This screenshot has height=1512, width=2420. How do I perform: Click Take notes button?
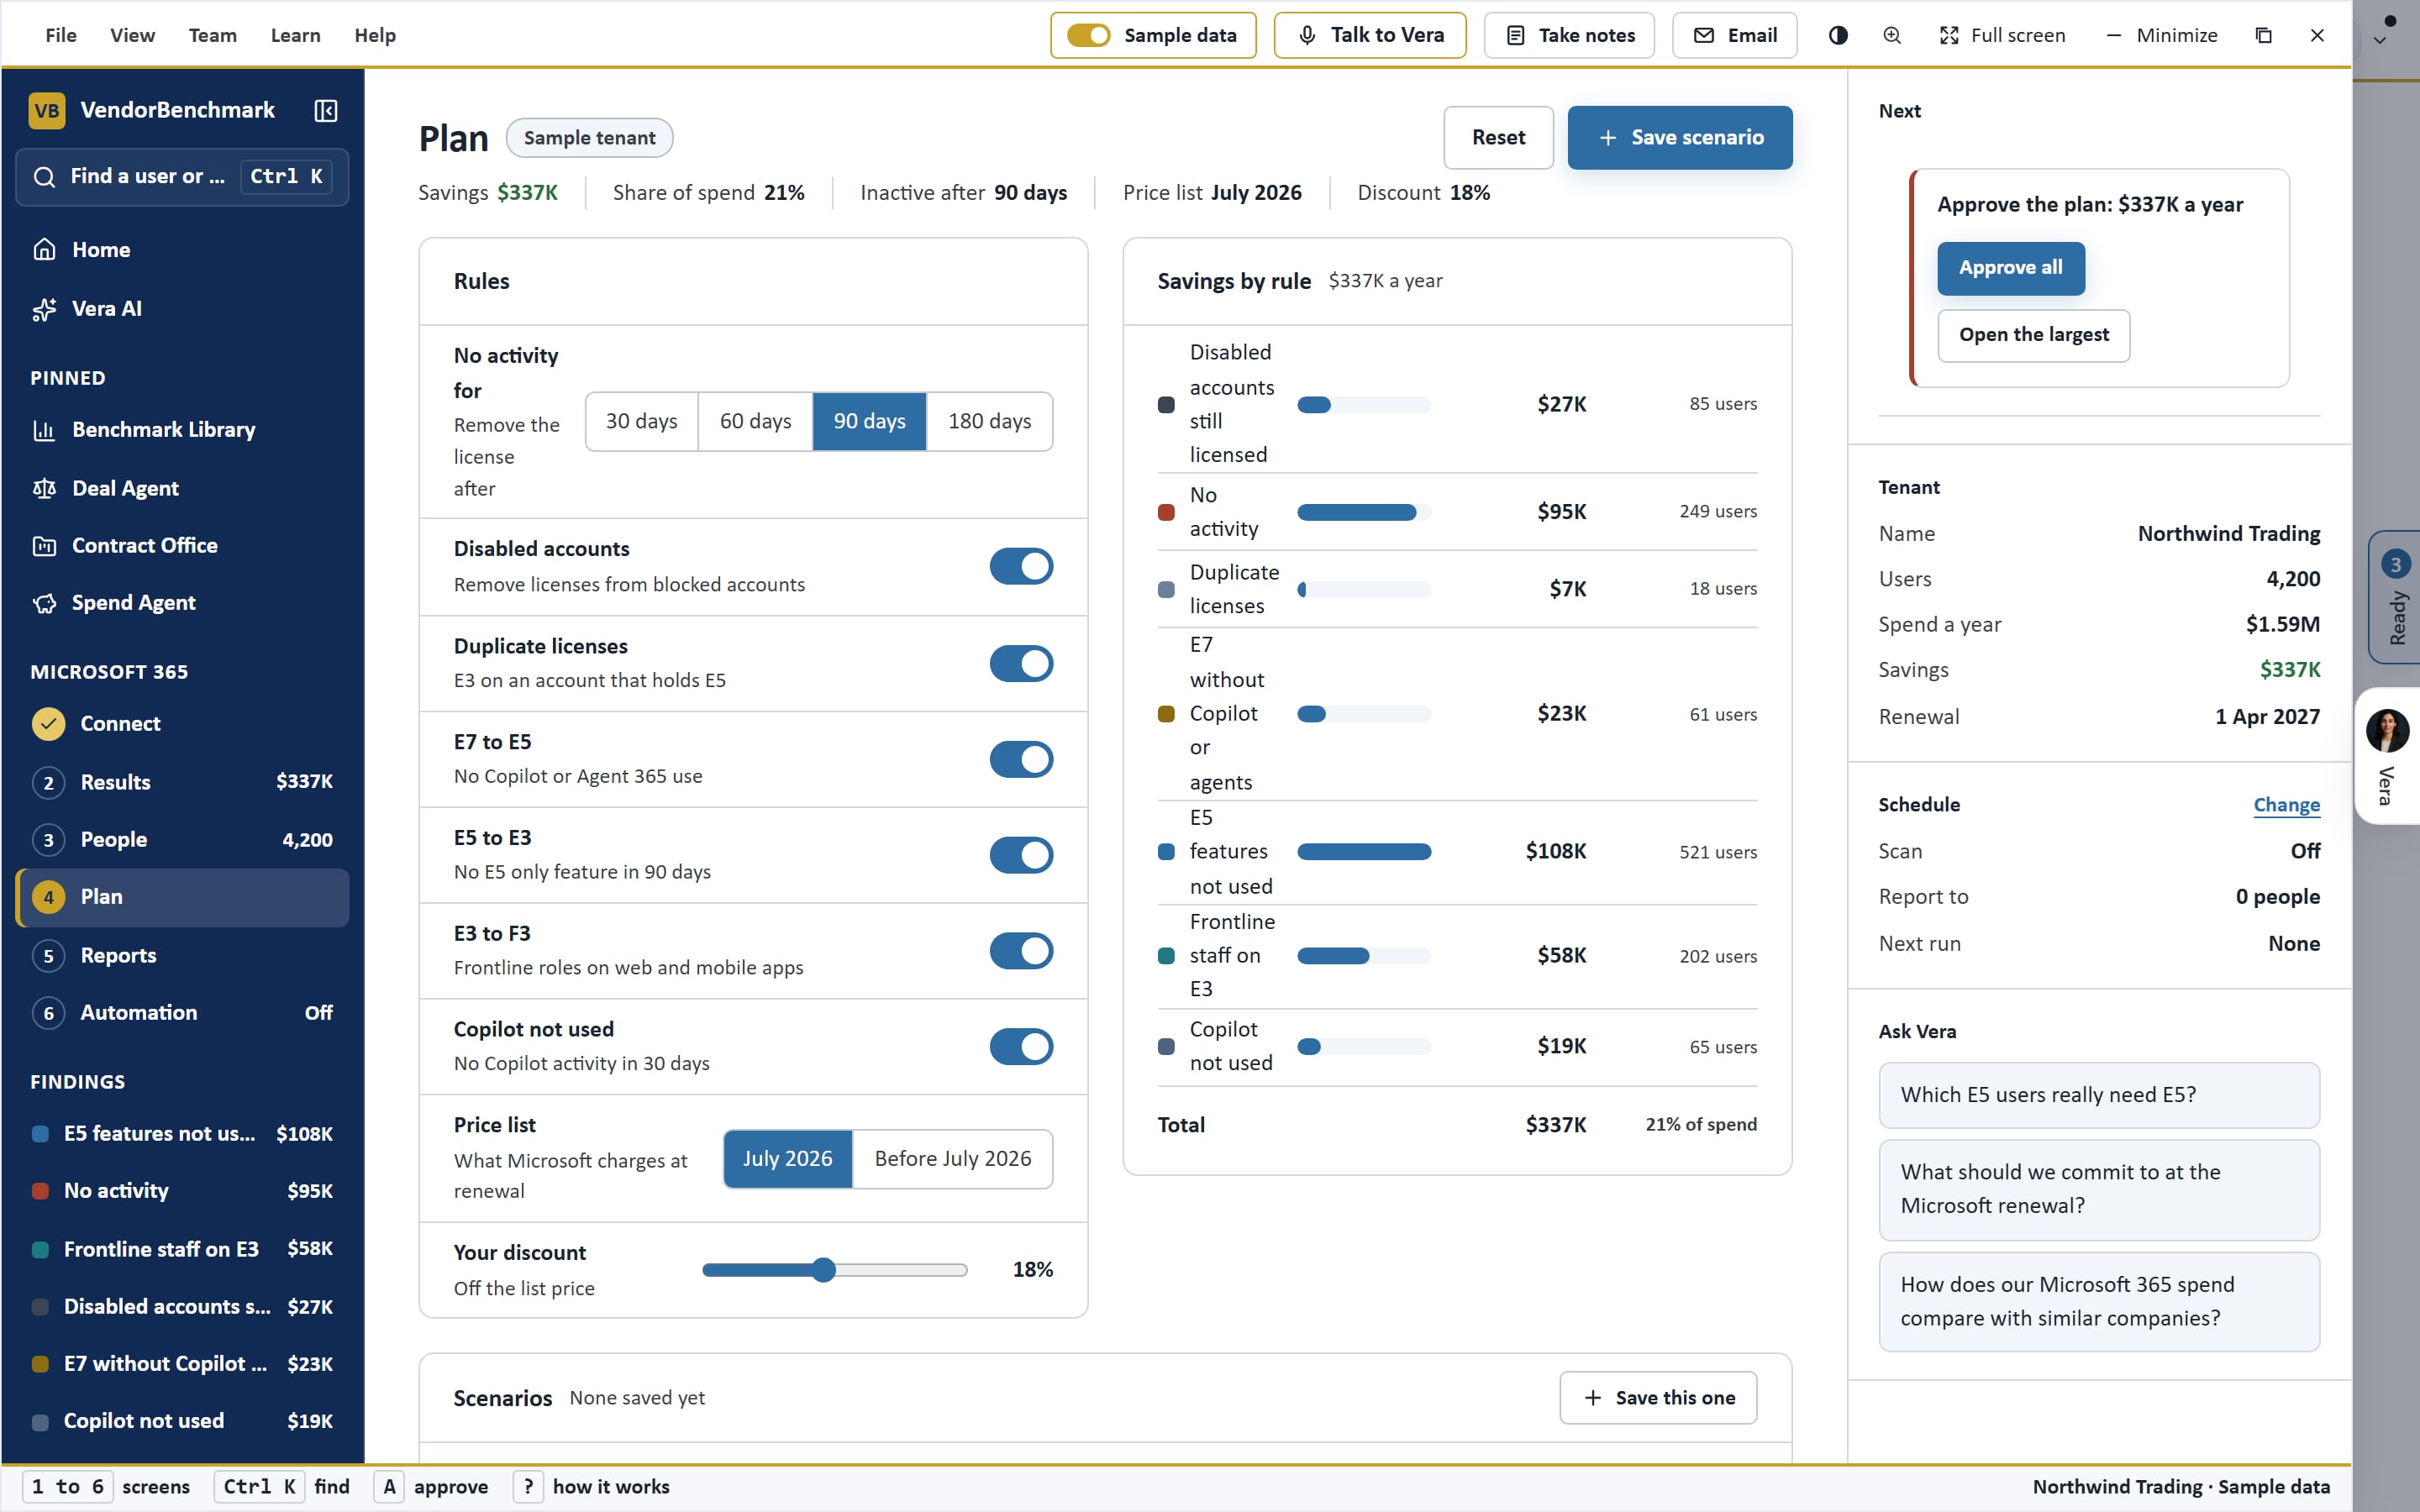point(1569,35)
